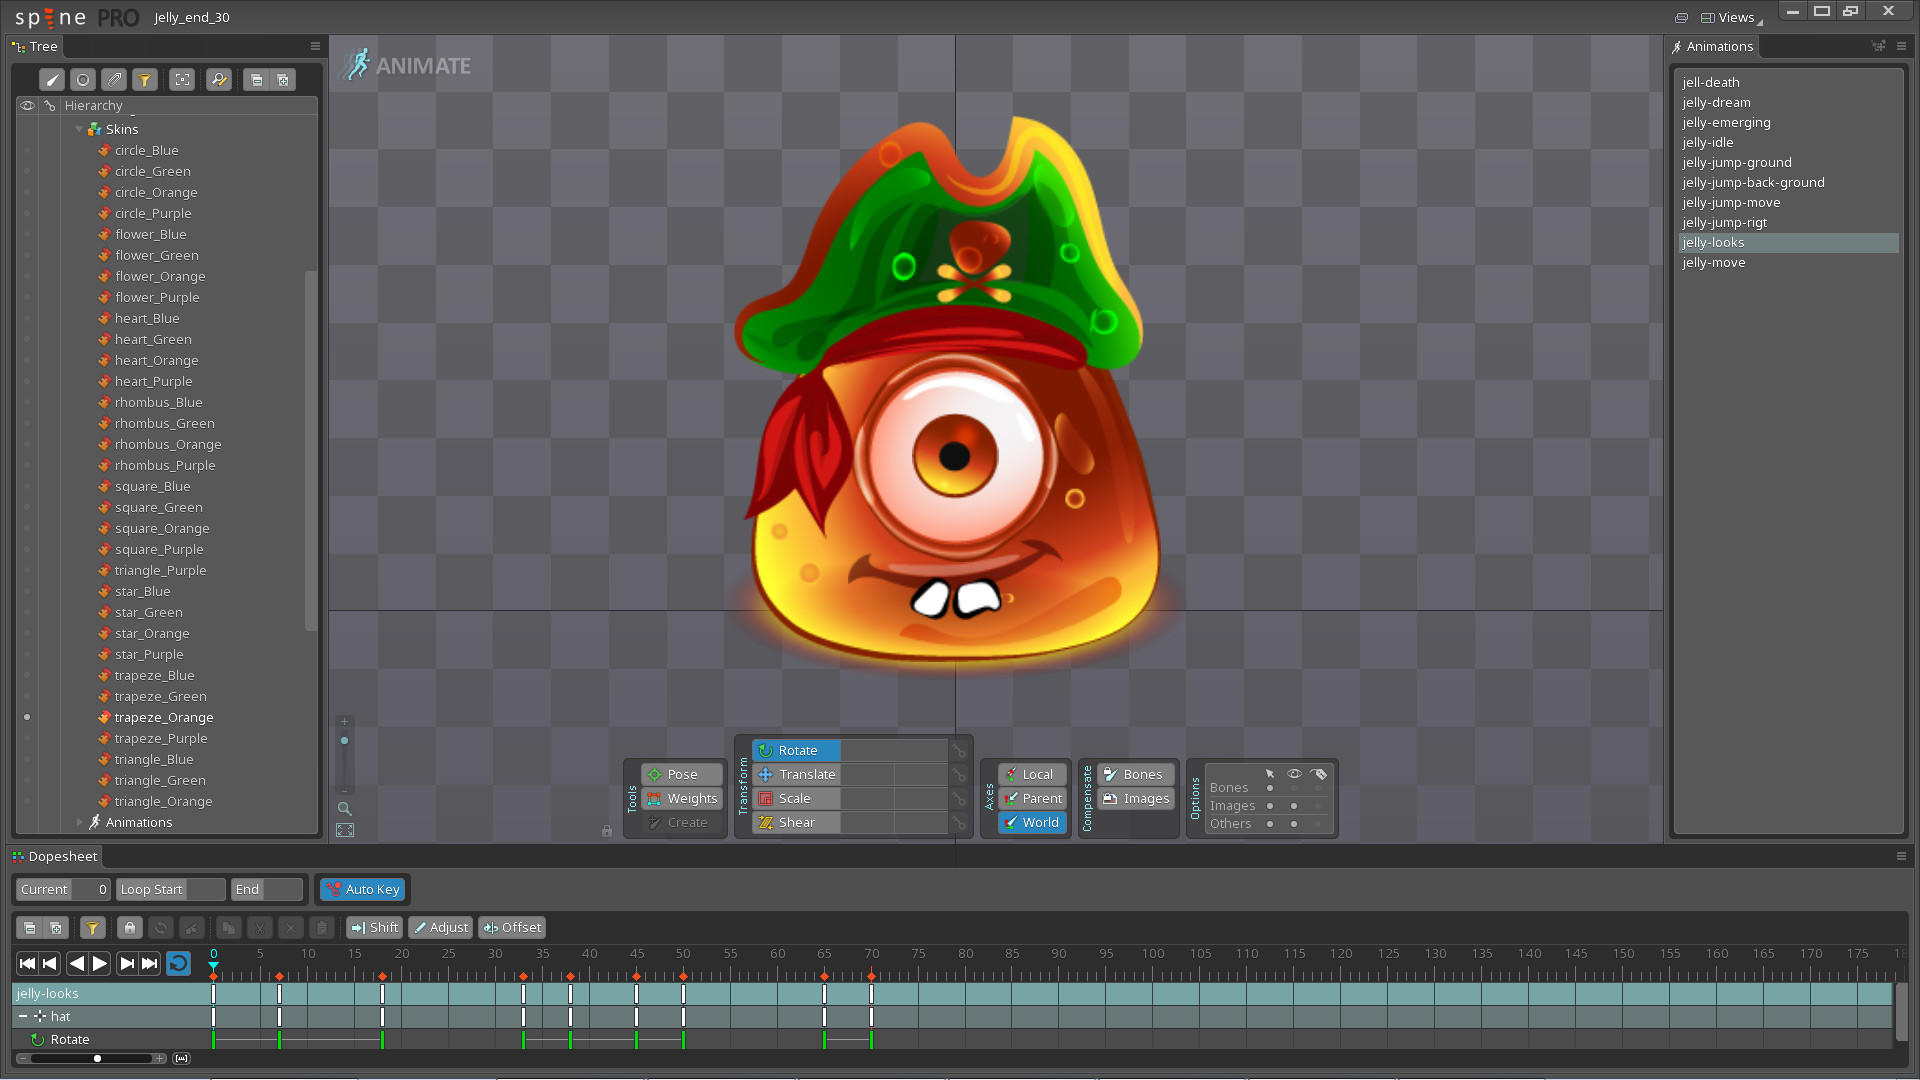Image resolution: width=1920 pixels, height=1080 pixels.
Task: Toggle World axes mode on
Action: (x=1031, y=822)
